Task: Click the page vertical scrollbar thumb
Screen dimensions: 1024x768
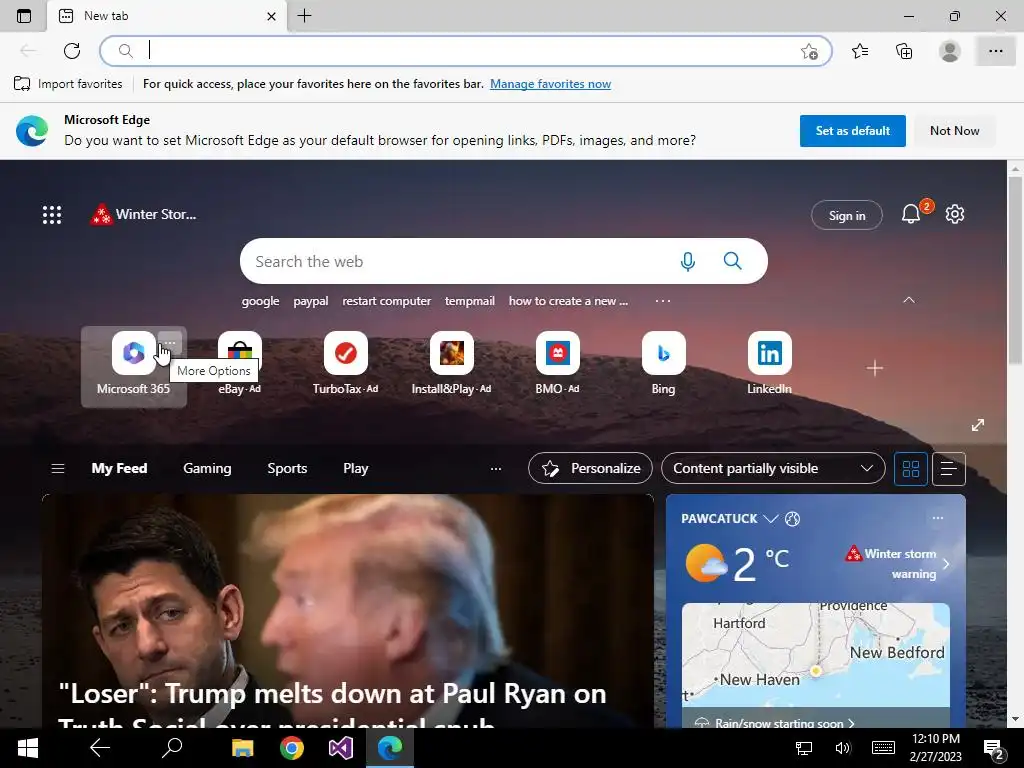Action: click(x=1015, y=269)
